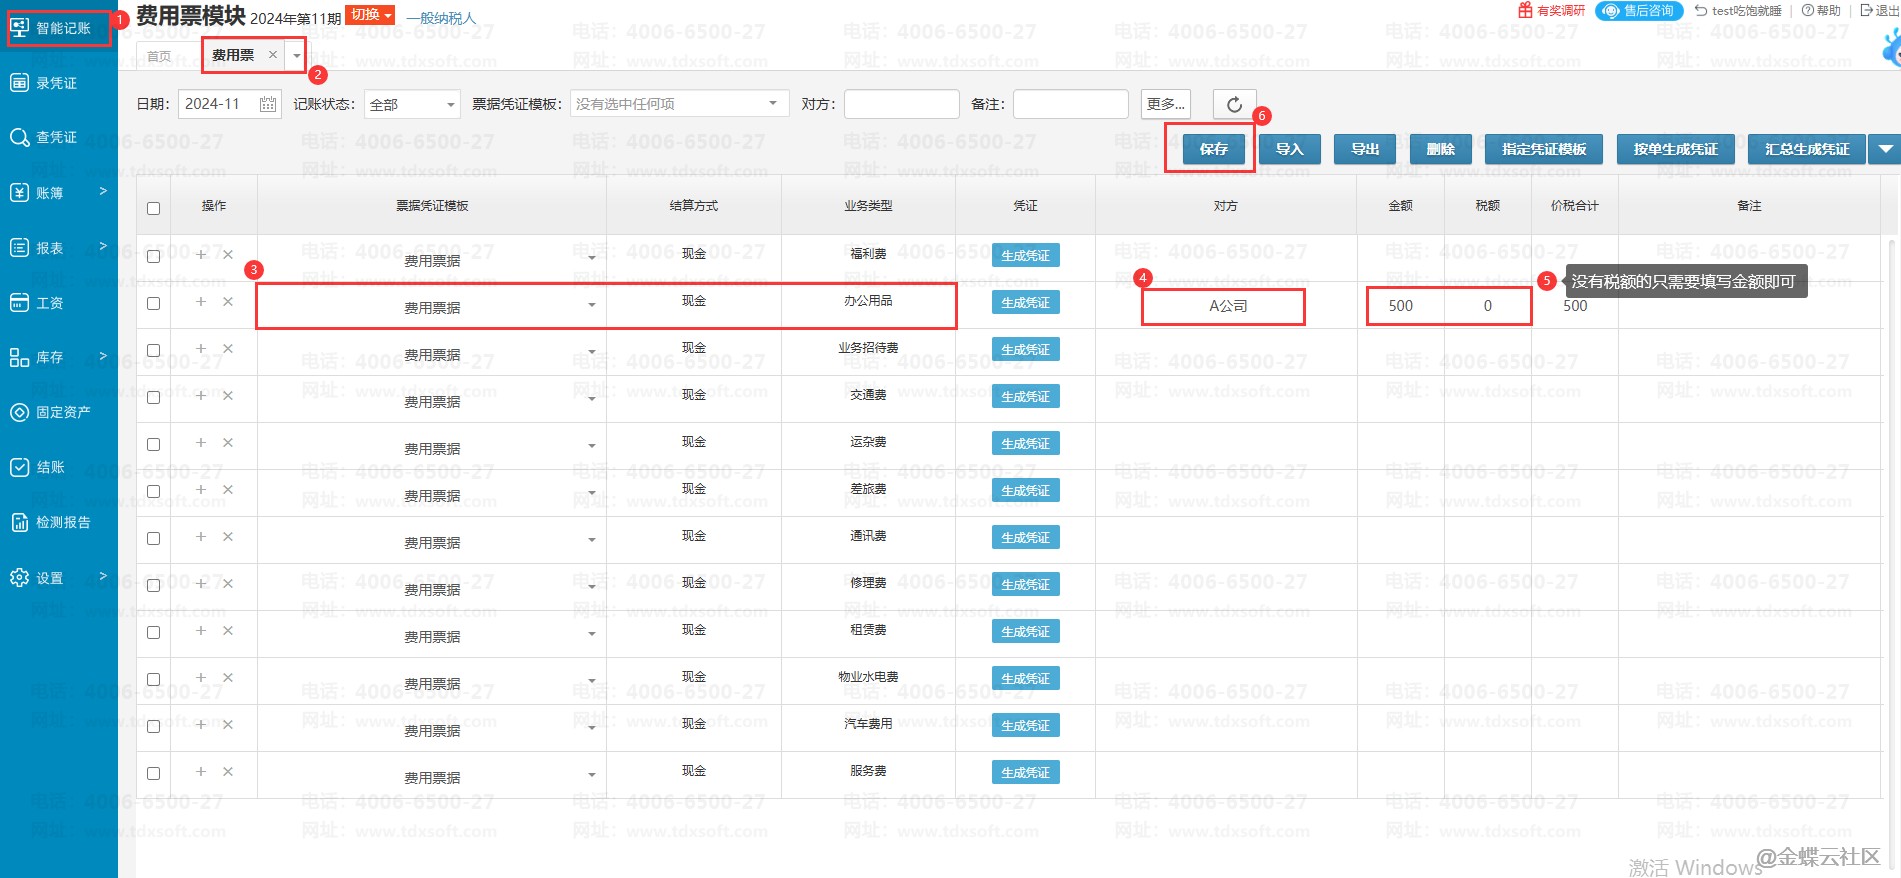Open the calendar icon in date field
This screenshot has width=1901, height=878.
click(268, 104)
